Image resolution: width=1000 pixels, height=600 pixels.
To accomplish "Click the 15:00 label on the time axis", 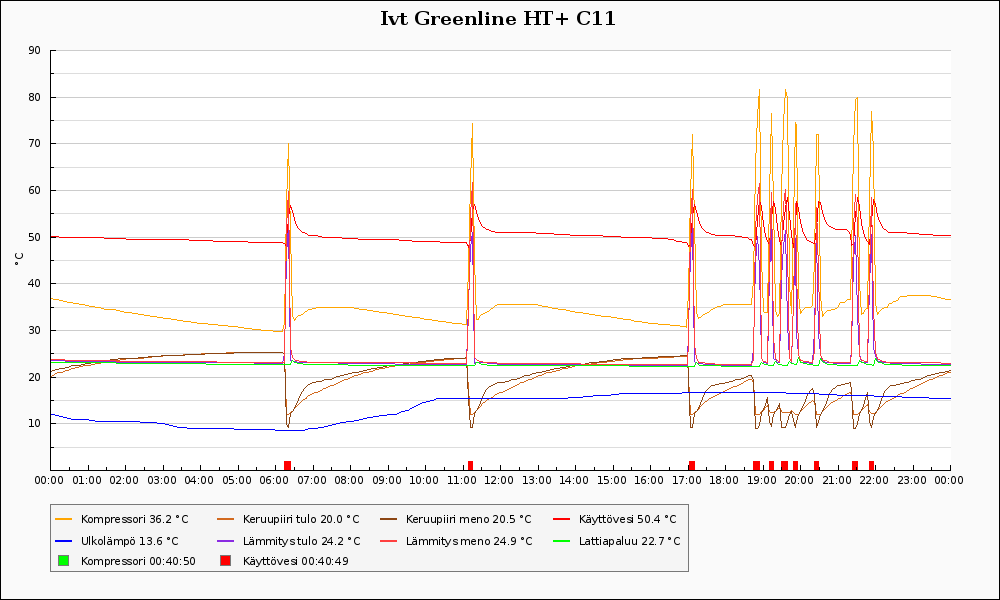I will (x=612, y=480).
